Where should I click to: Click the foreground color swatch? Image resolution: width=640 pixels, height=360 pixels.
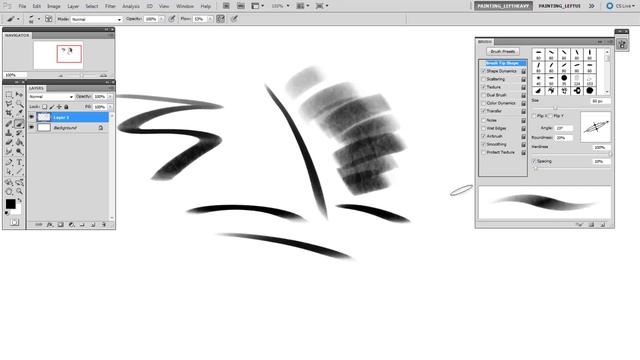click(10, 204)
